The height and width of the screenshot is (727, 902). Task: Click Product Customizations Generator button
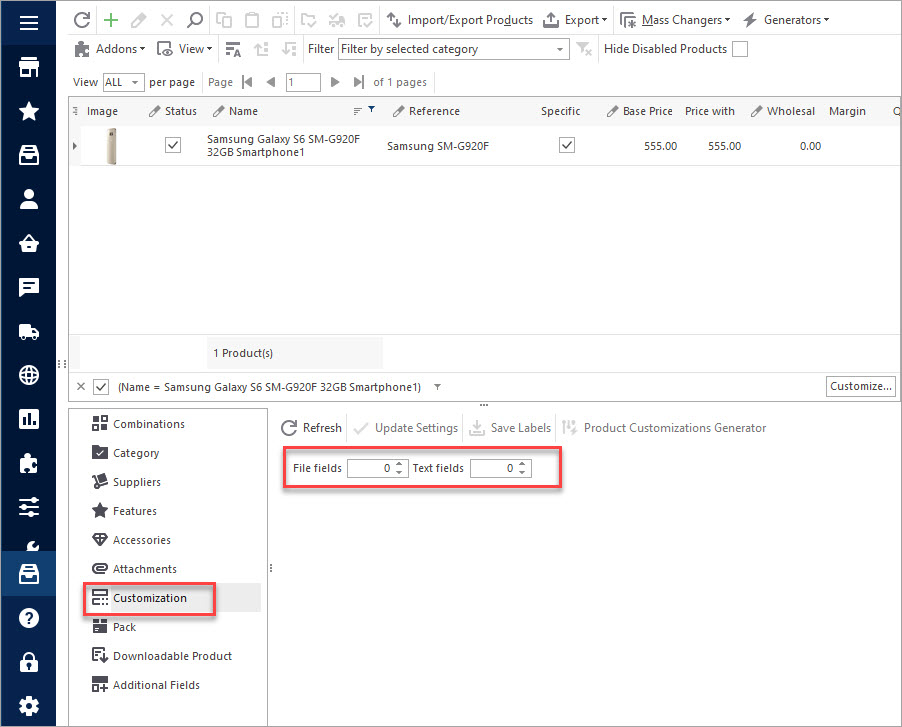tap(664, 428)
